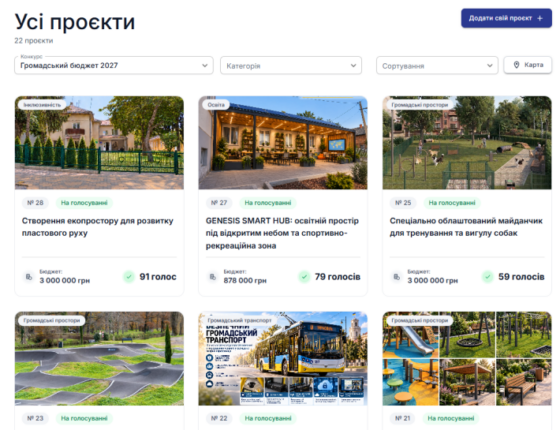
Task: Click the green checkmark beside 79 голосів
Action: click(304, 276)
